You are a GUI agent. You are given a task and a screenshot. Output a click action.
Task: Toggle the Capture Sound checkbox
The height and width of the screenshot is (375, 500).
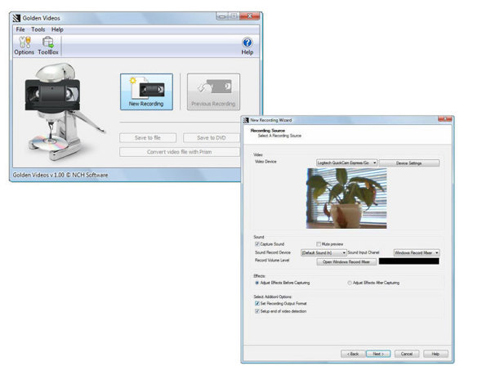[257, 244]
